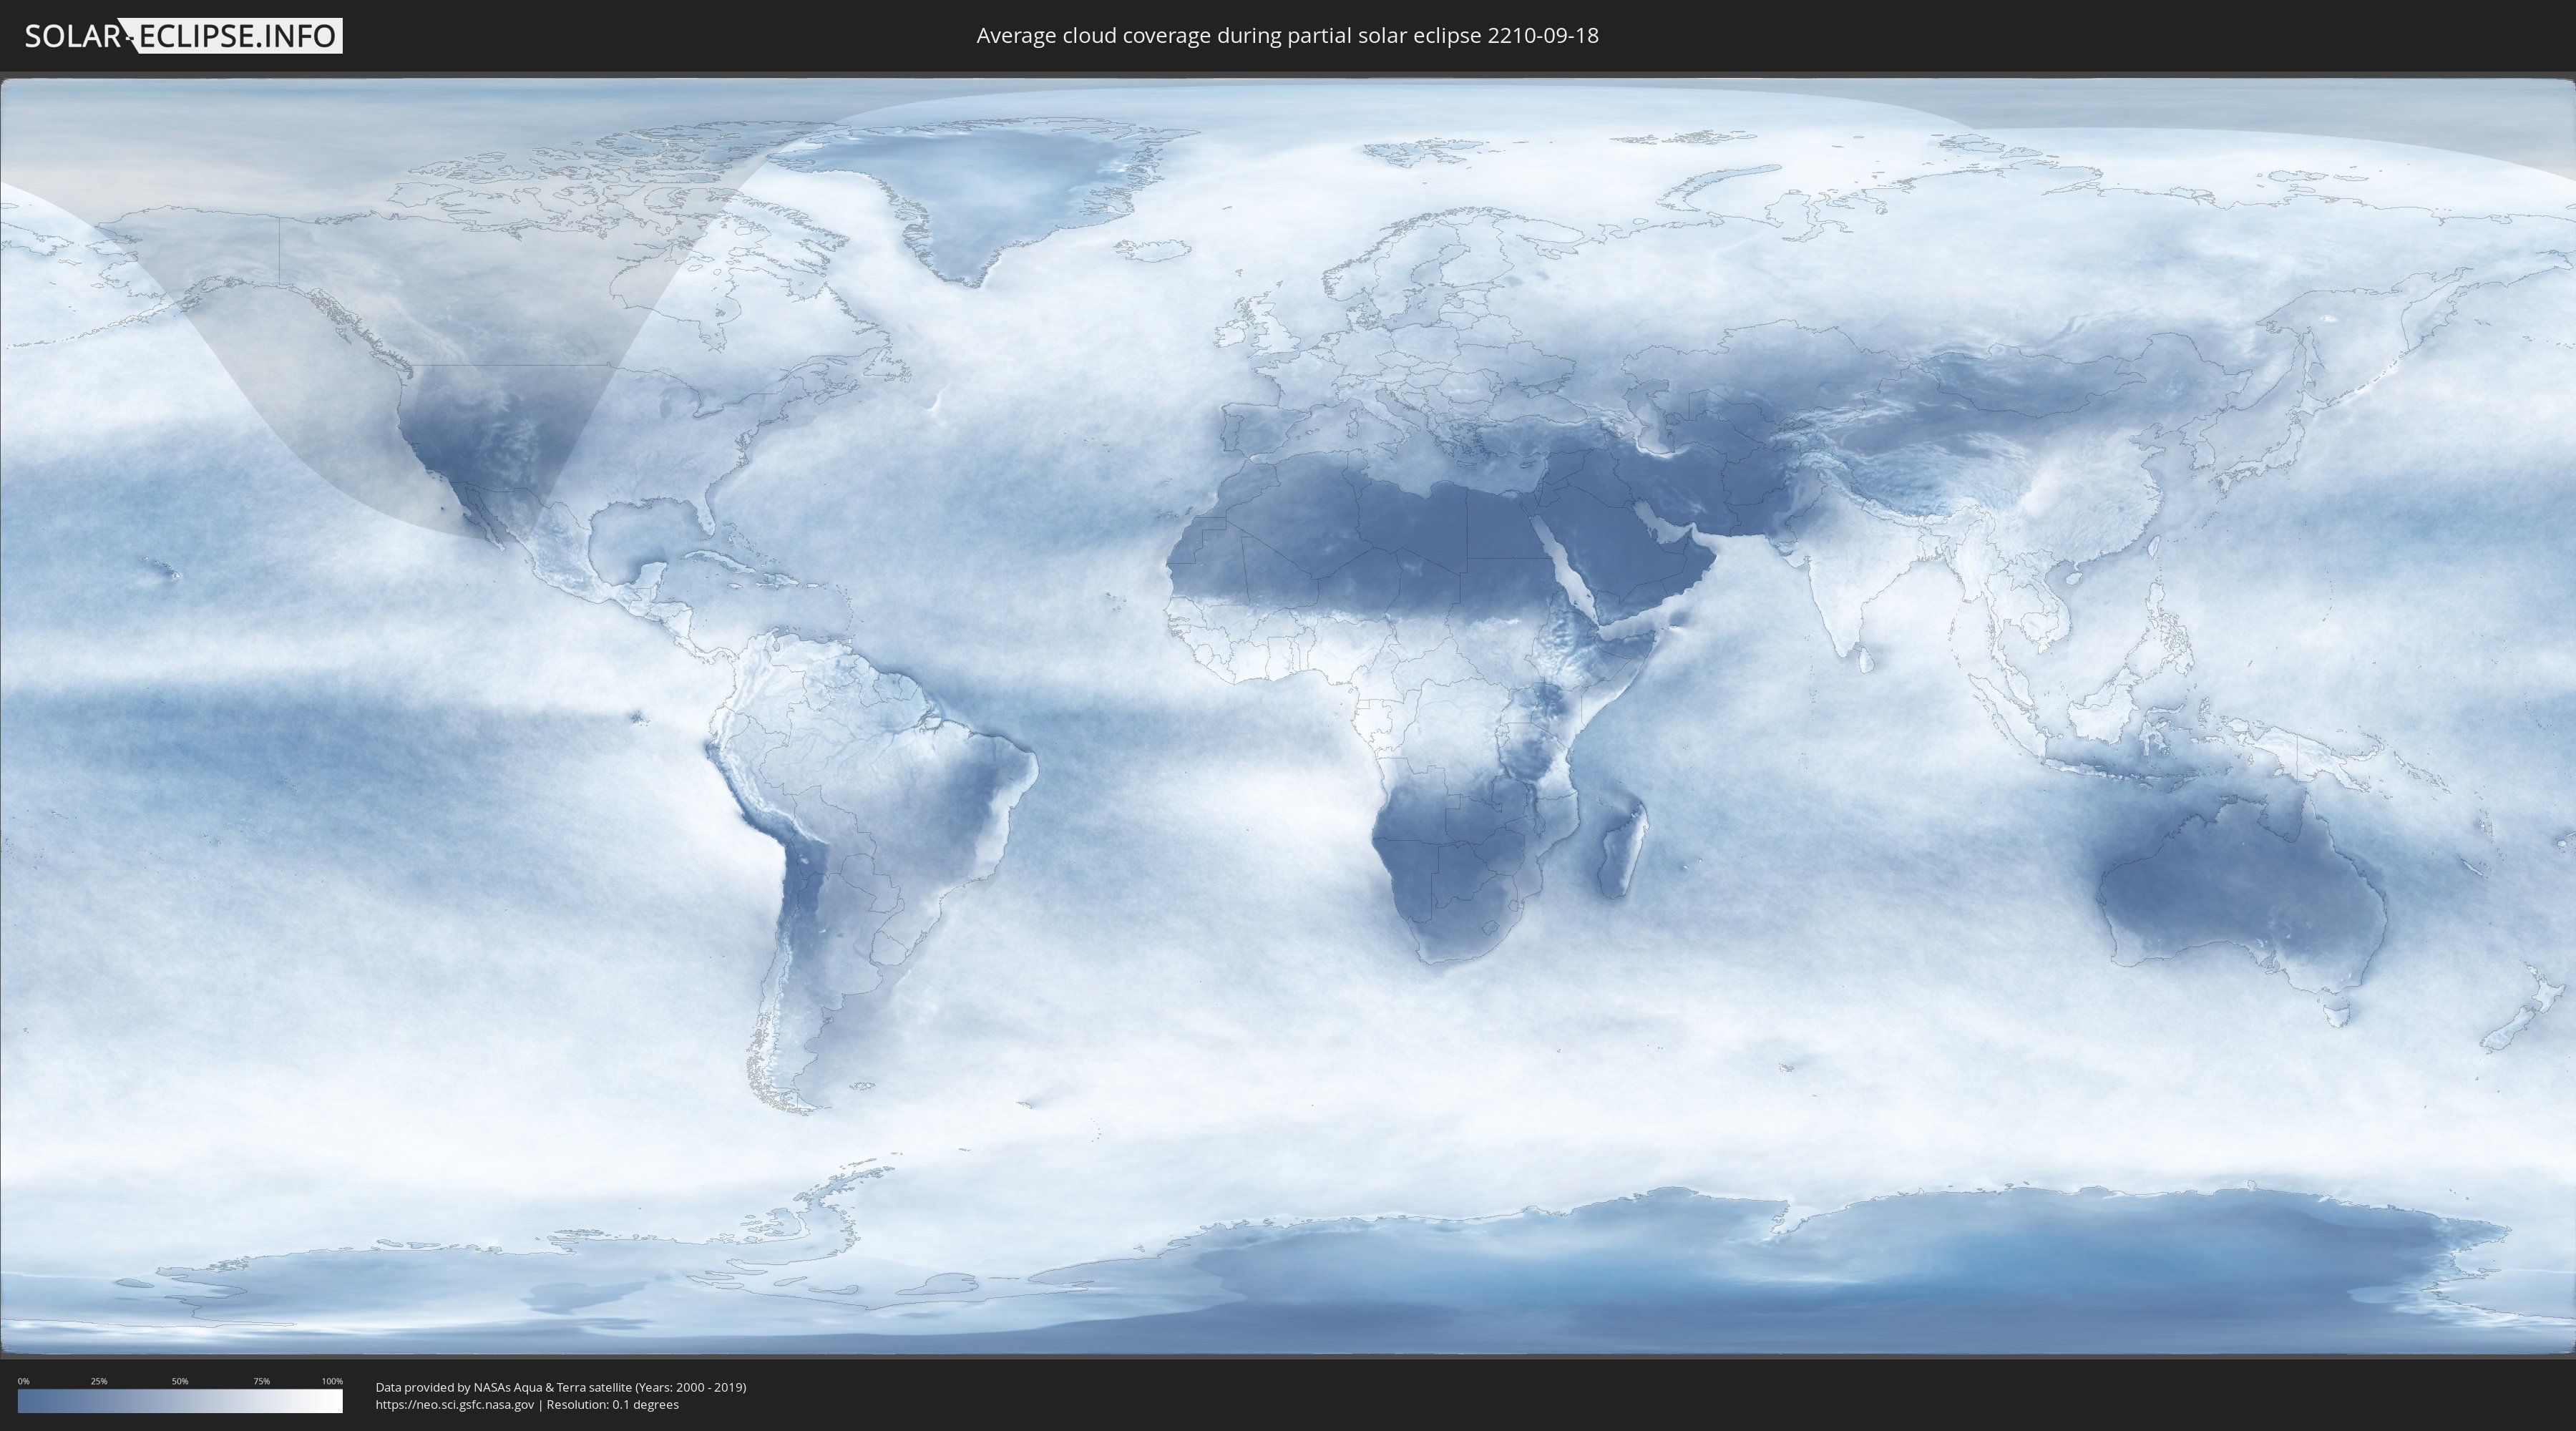Click the 50% legend label

point(180,1381)
